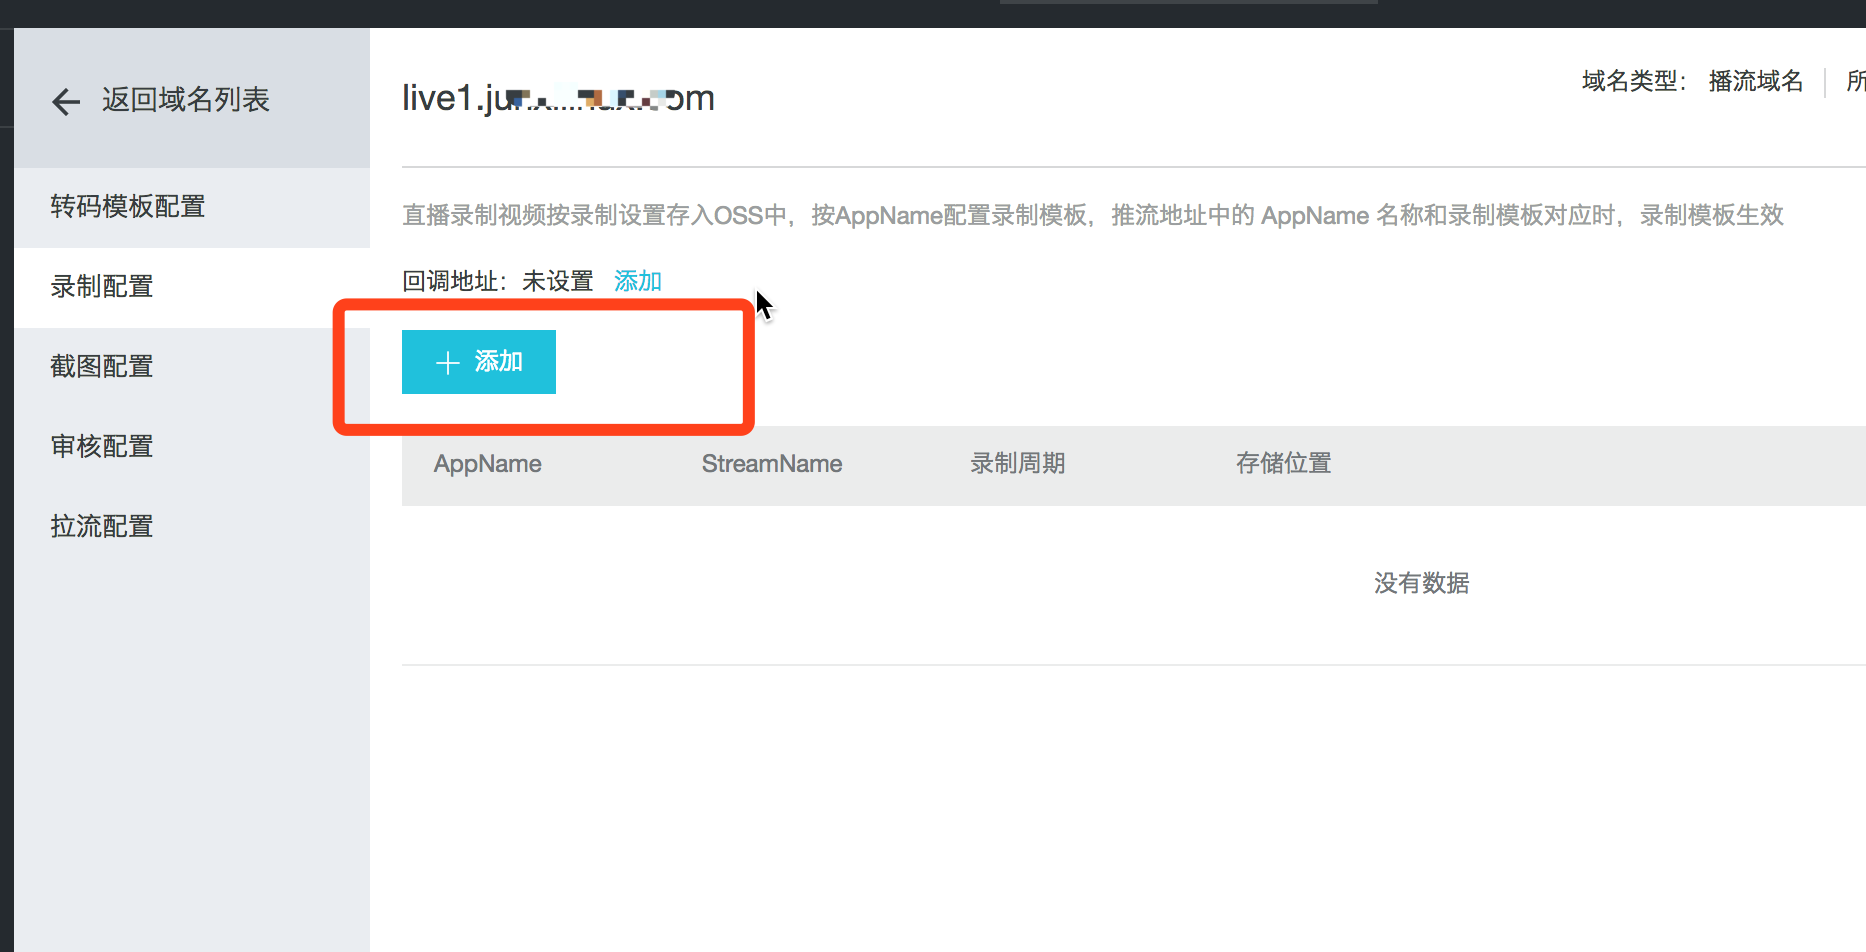Click the plus icon in the 添加 button
This screenshot has height=952, width=1866.
pos(448,363)
